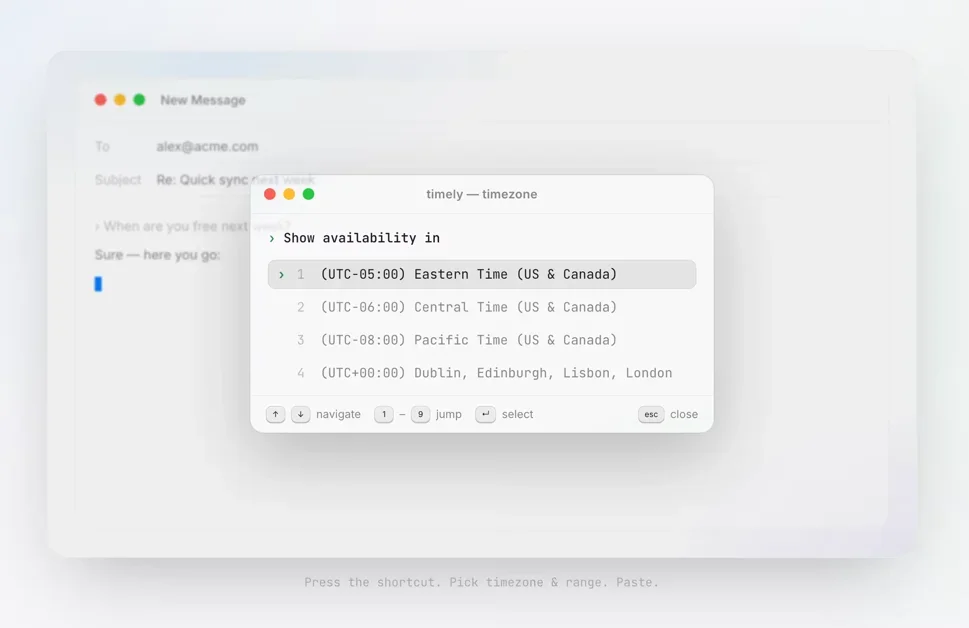Click the 'navigate' hint label
969x628 pixels.
pyautogui.click(x=338, y=414)
